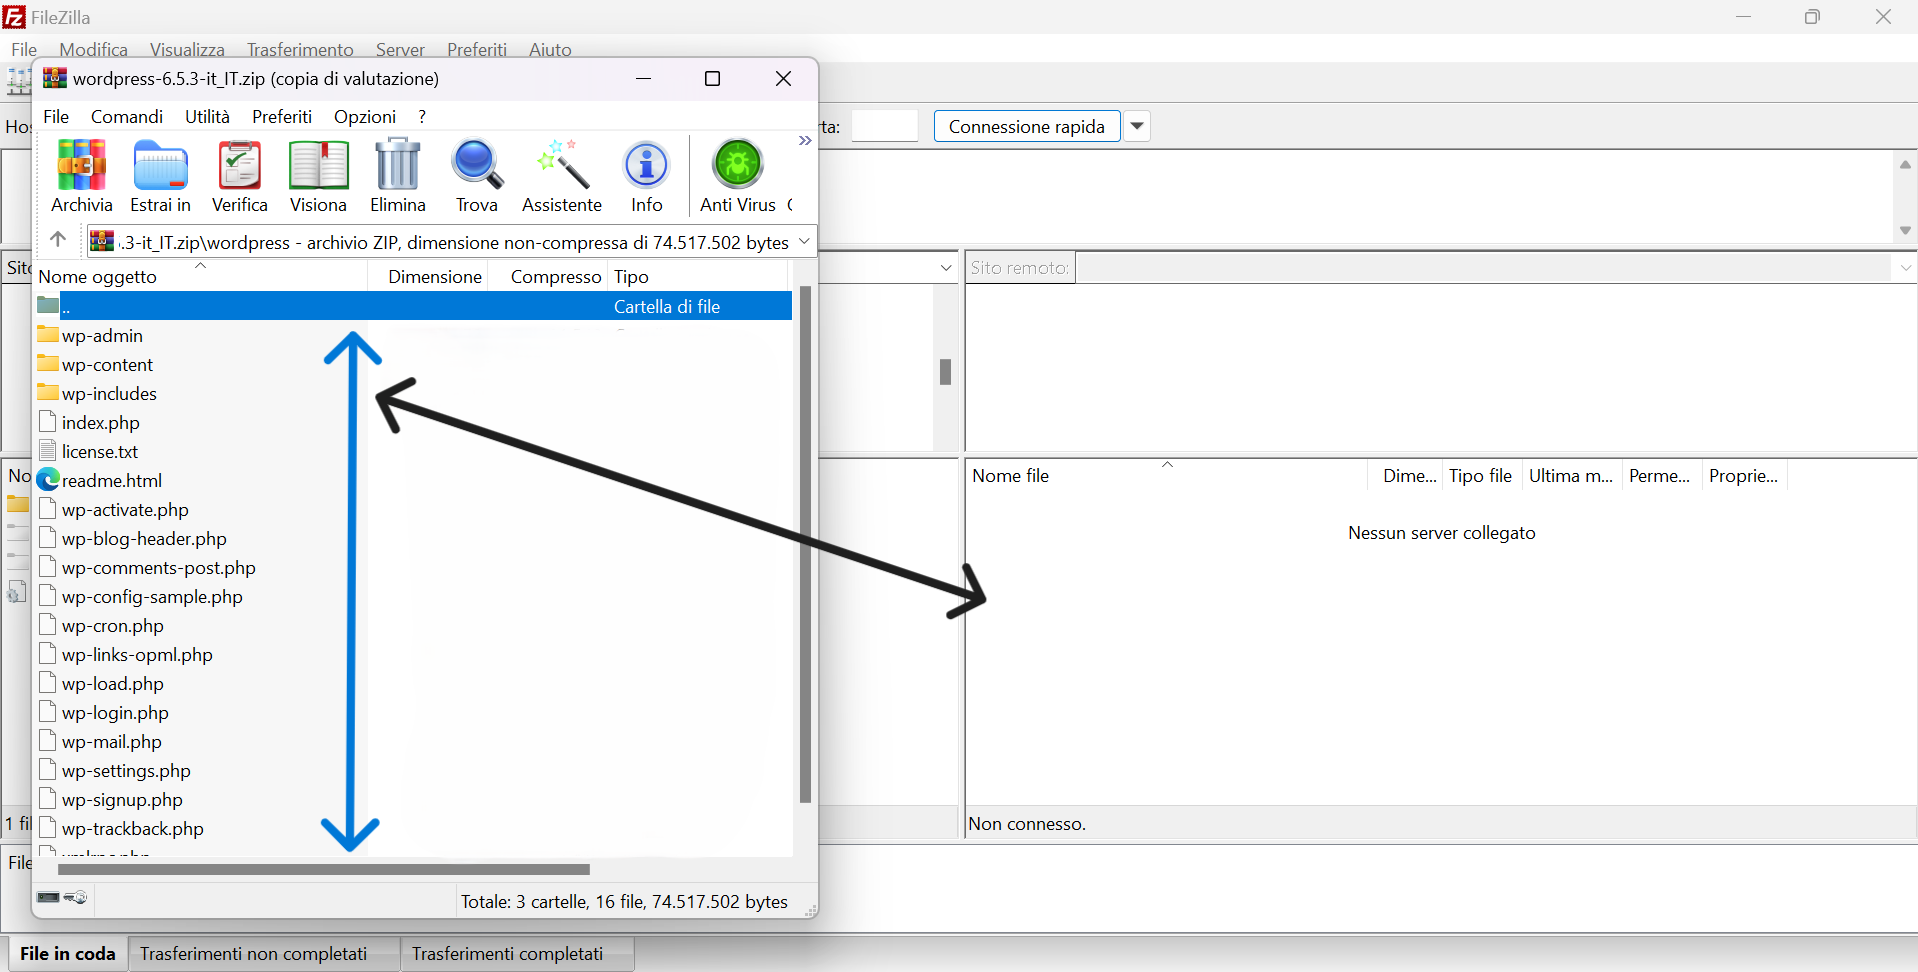Viewport: 1918px width, 972px height.
Task: Sort remote list by Tipo file header
Action: [1480, 476]
